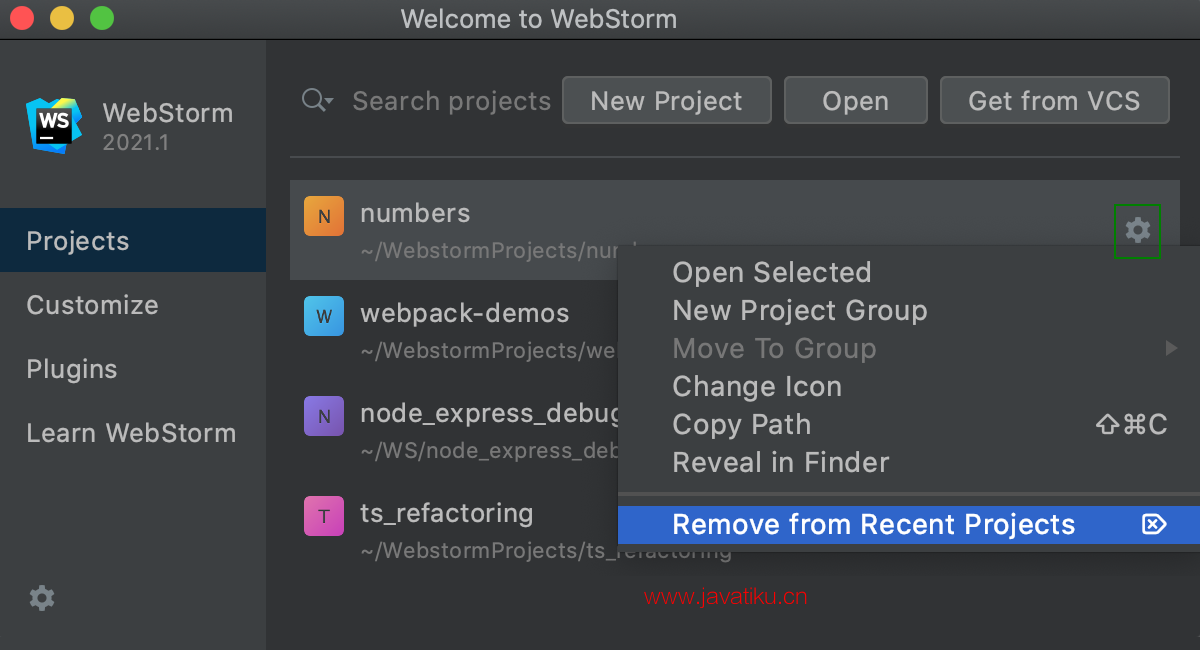Click orange N icon of numbers project
Screen dimensions: 1200x650
pyautogui.click(x=324, y=216)
